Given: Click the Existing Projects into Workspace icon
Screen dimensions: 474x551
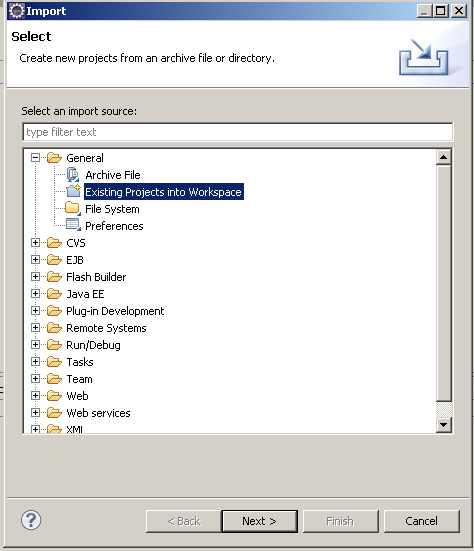Looking at the screenshot, I should (x=73, y=191).
